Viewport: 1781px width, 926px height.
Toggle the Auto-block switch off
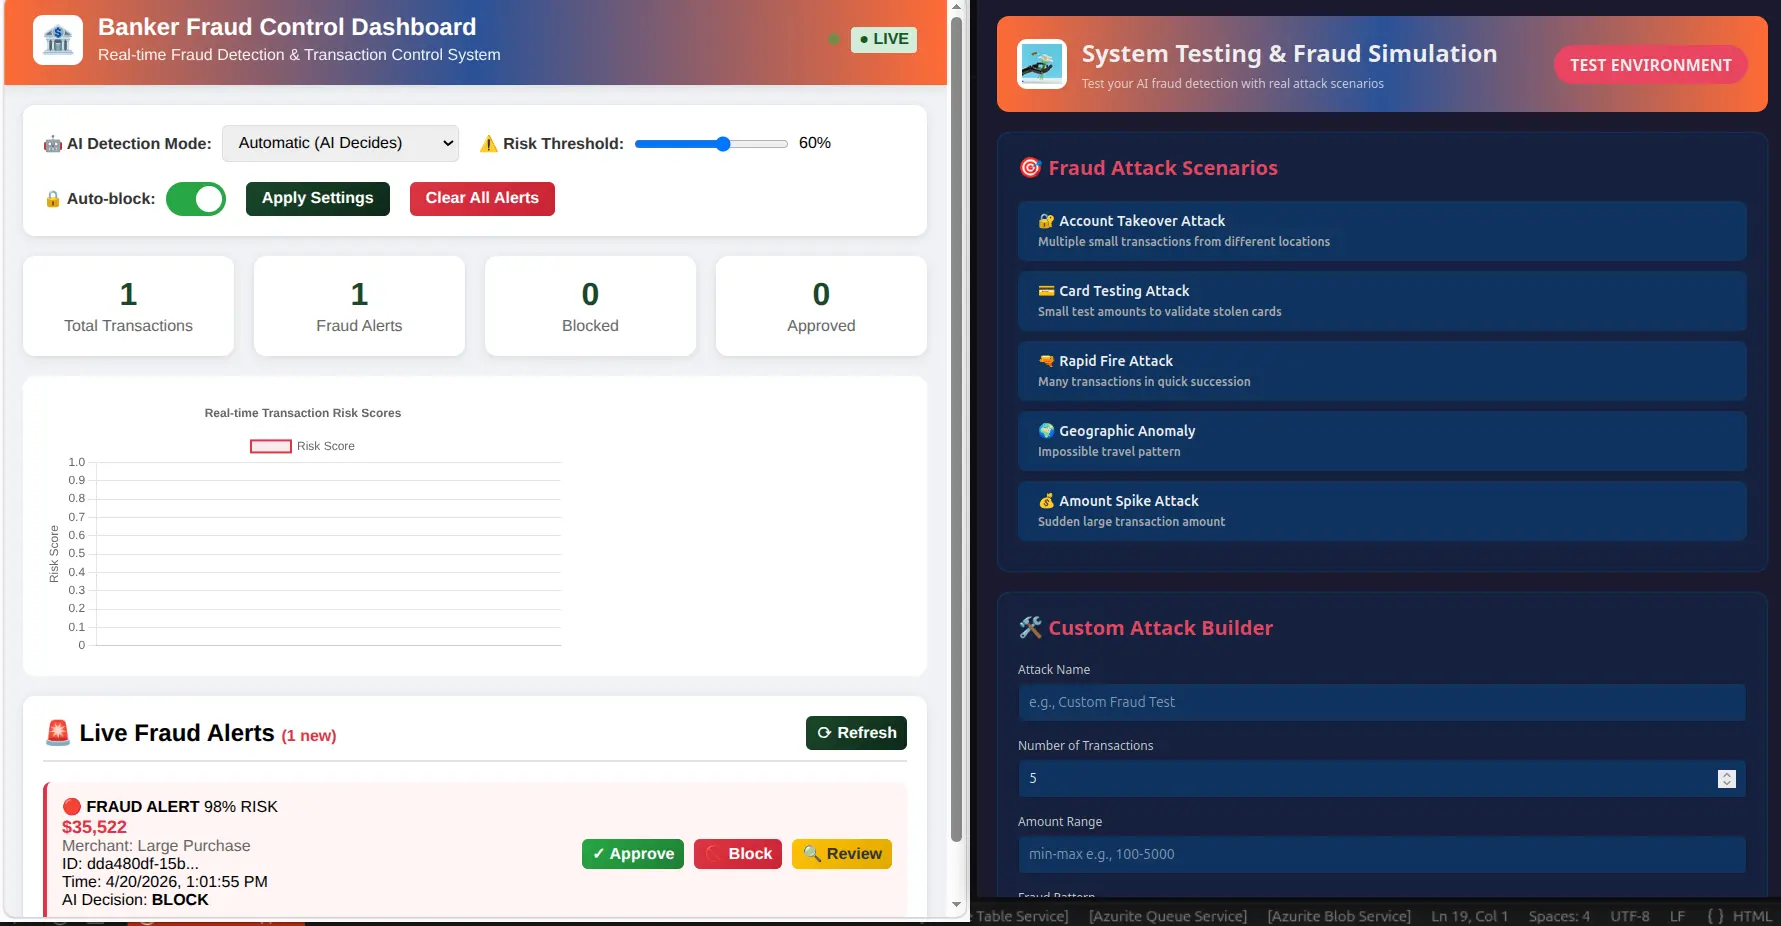pyautogui.click(x=196, y=199)
